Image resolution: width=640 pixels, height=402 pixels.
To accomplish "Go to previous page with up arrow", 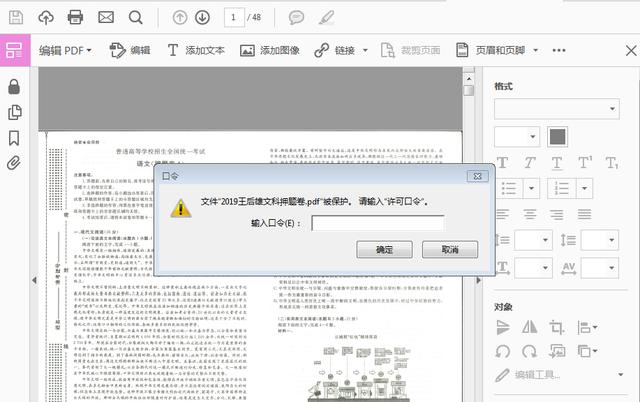I will point(180,17).
